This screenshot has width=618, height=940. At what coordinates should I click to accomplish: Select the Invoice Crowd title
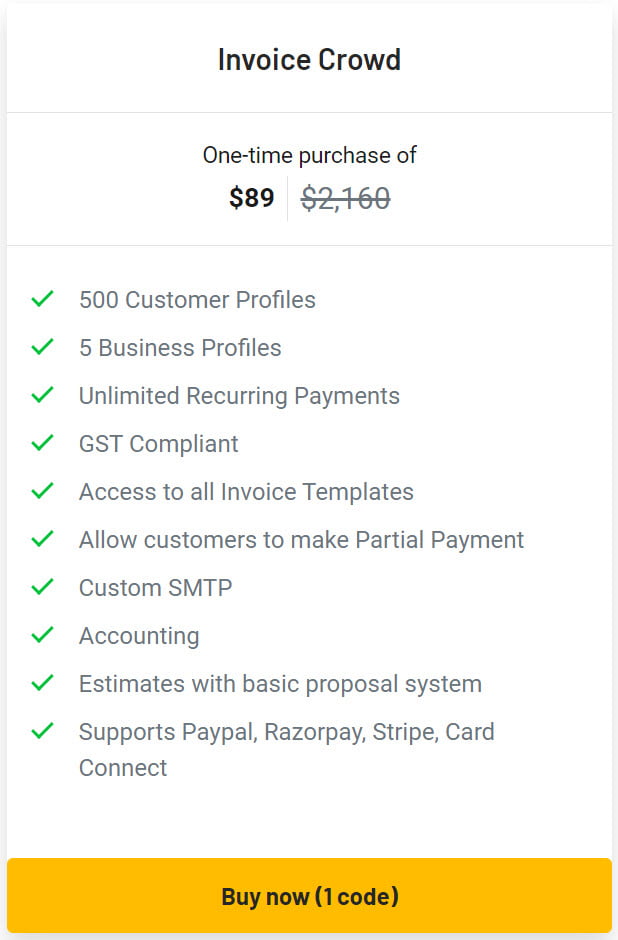click(309, 60)
